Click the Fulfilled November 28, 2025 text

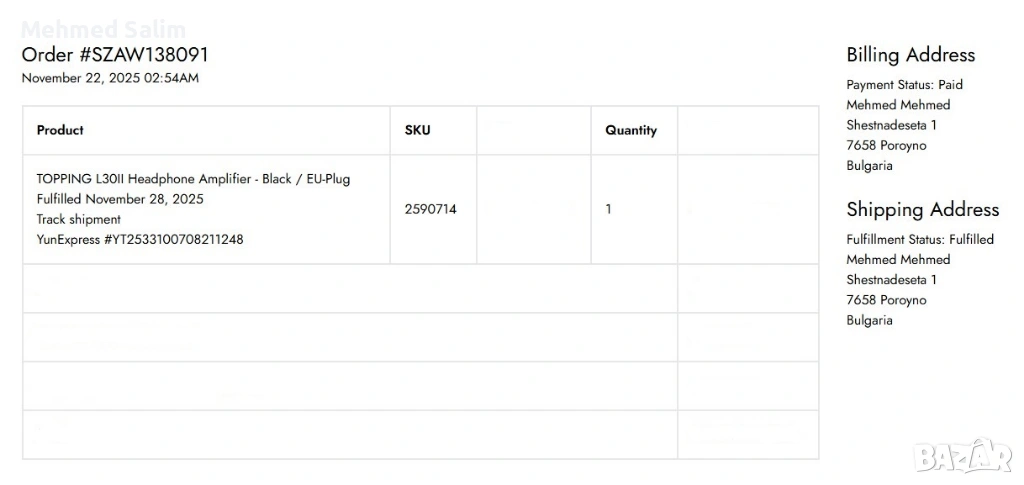(x=120, y=199)
